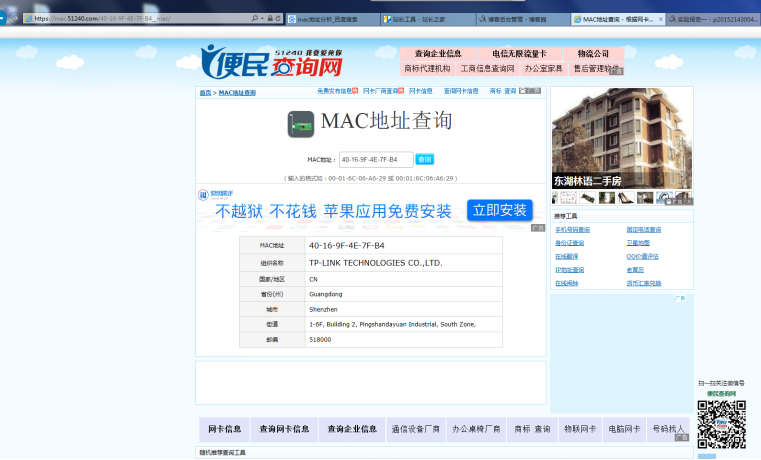Image resolution: width=761 pixels, height=460 pixels.
Task: Click the browser back arrow button
Action: coord(1,18)
